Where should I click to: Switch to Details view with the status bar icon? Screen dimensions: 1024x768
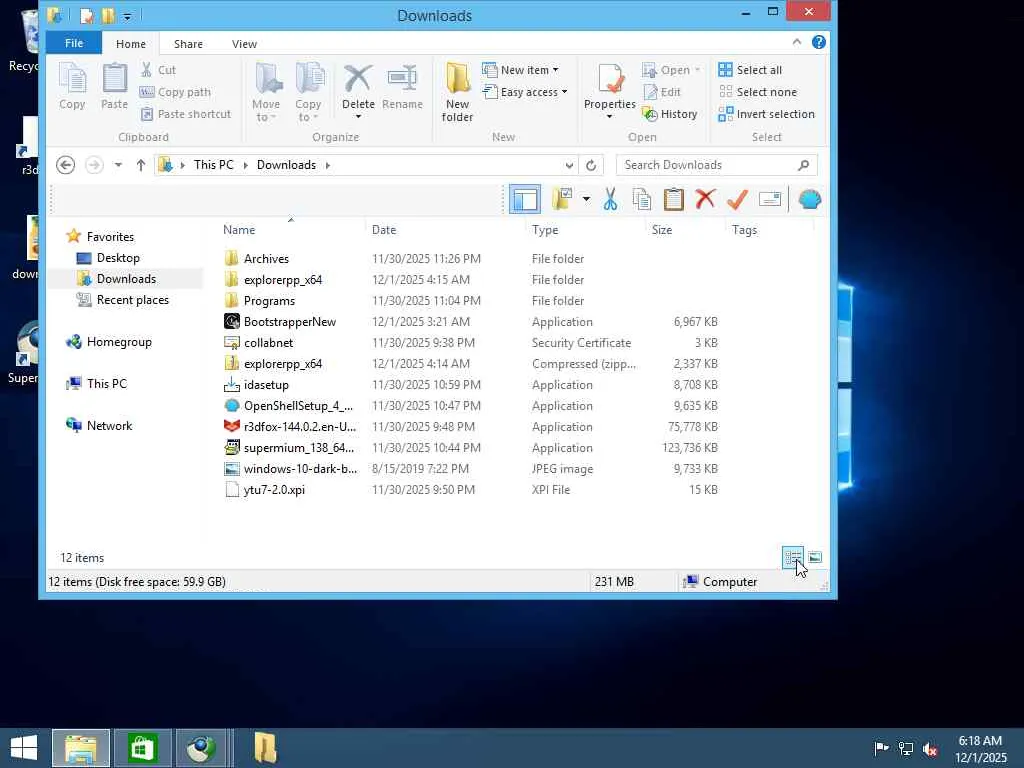click(x=793, y=557)
